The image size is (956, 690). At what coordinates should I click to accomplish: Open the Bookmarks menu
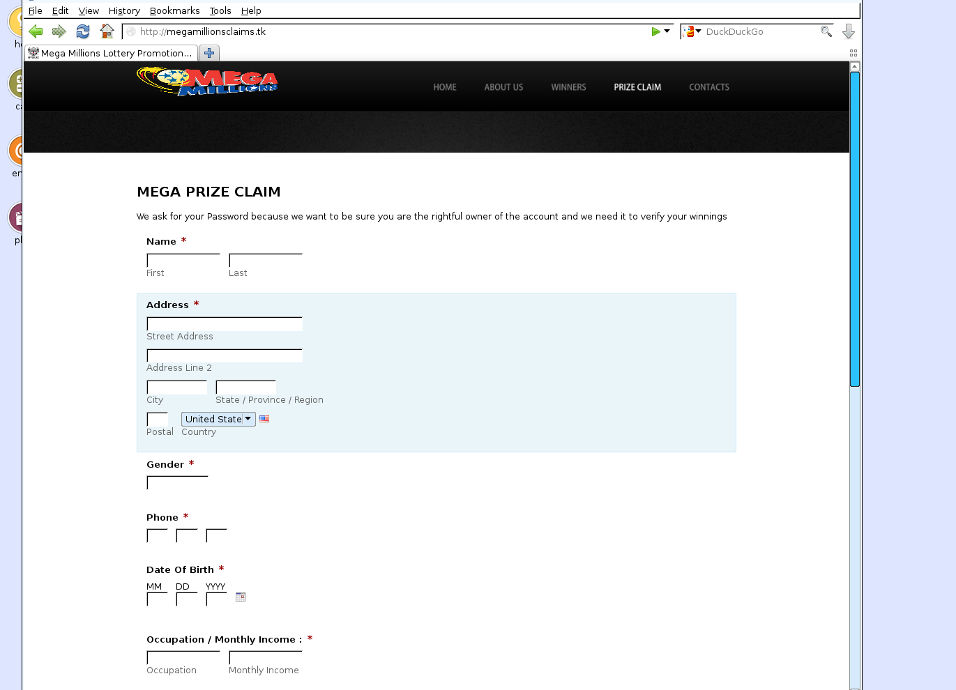tap(174, 10)
